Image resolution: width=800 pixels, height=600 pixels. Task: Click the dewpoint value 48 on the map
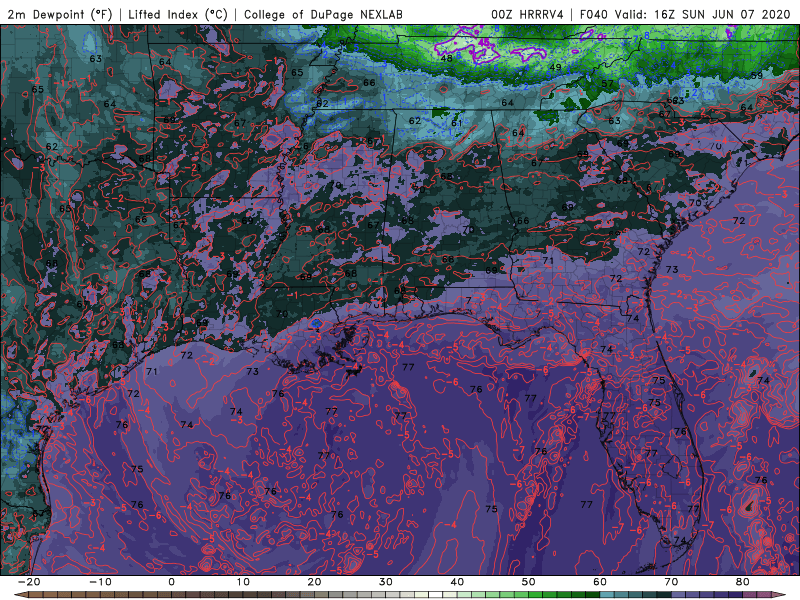pos(446,59)
